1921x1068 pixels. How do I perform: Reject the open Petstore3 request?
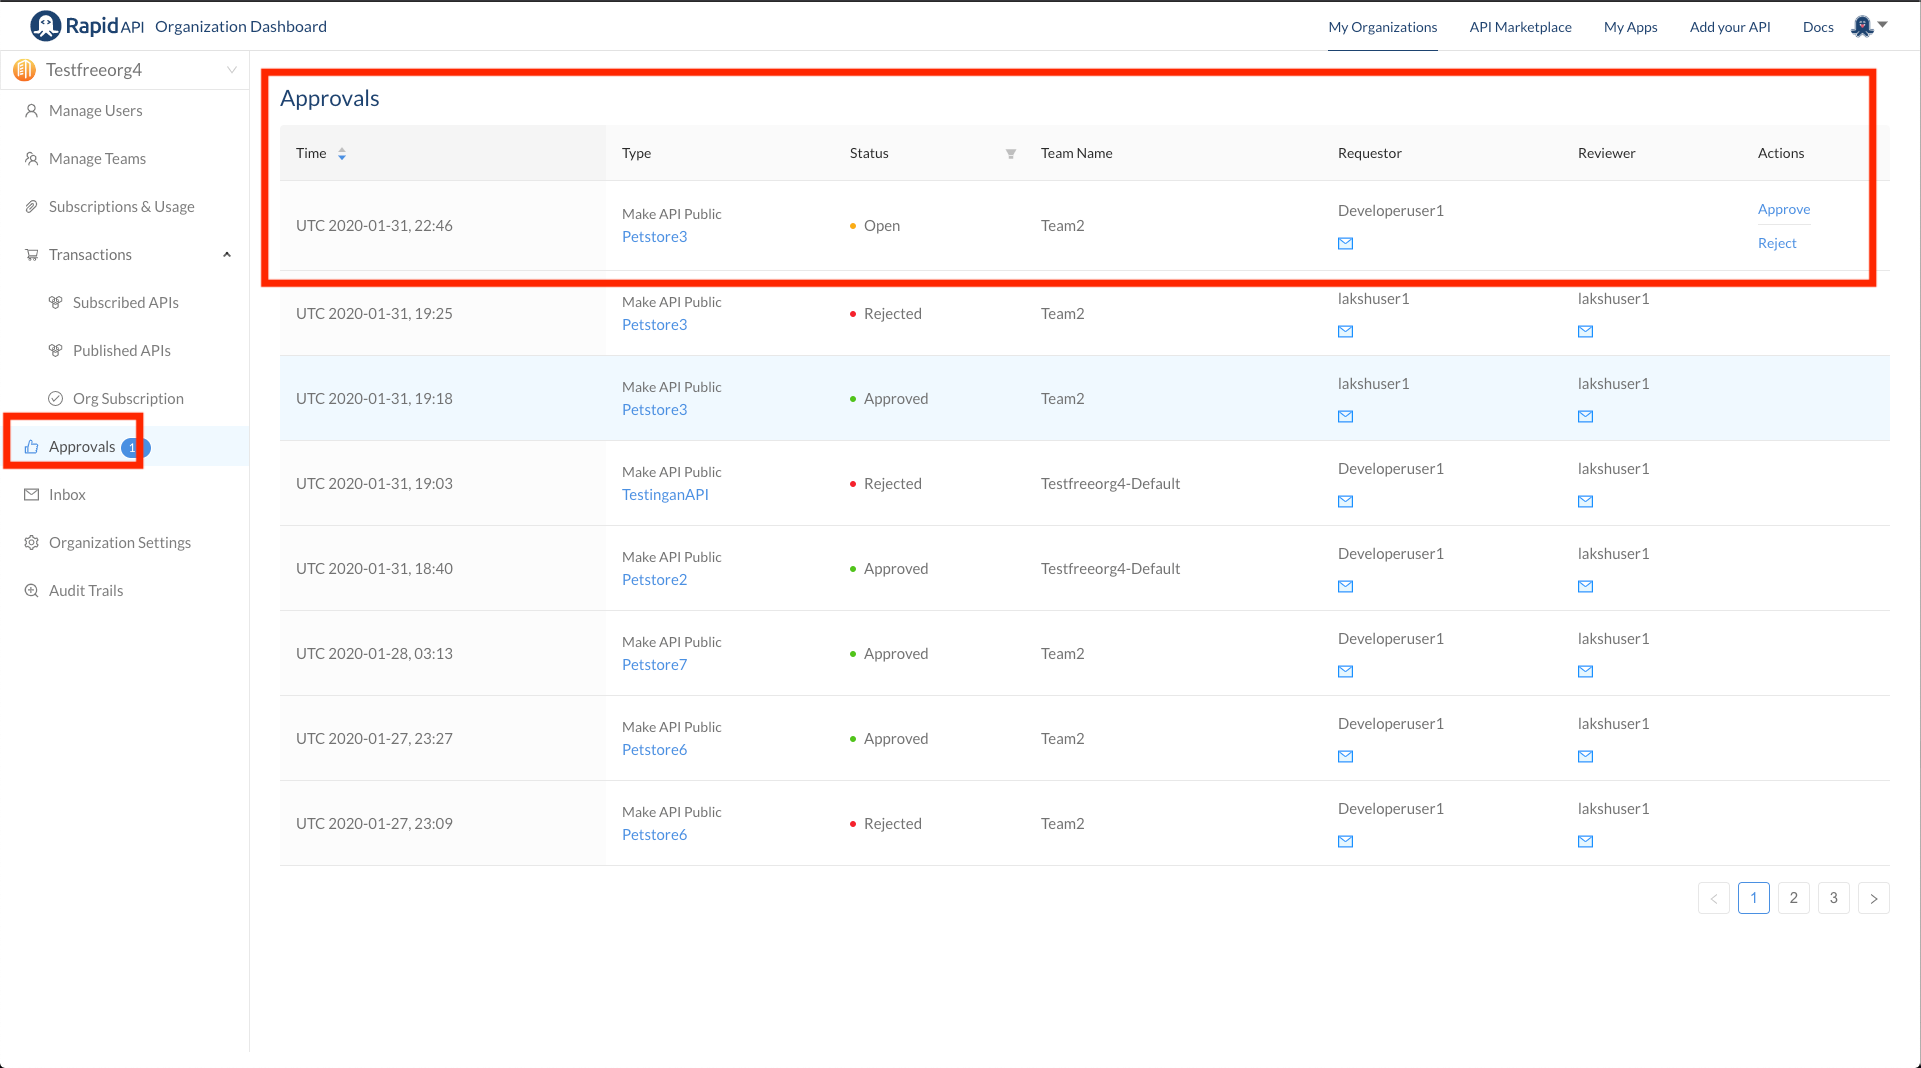coord(1777,243)
